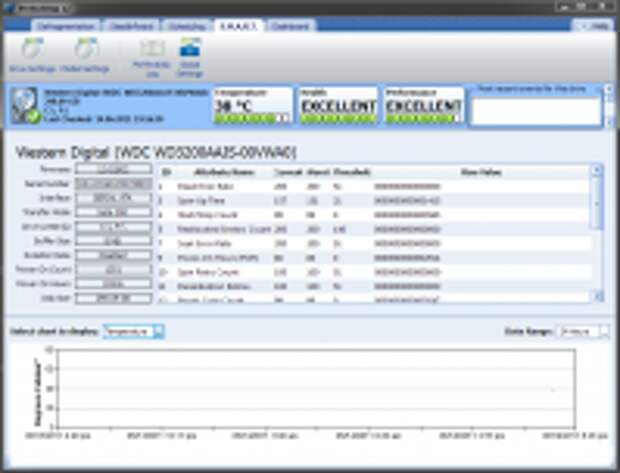Click the Power-On Count value field
This screenshot has width=620, height=473.
point(113,269)
